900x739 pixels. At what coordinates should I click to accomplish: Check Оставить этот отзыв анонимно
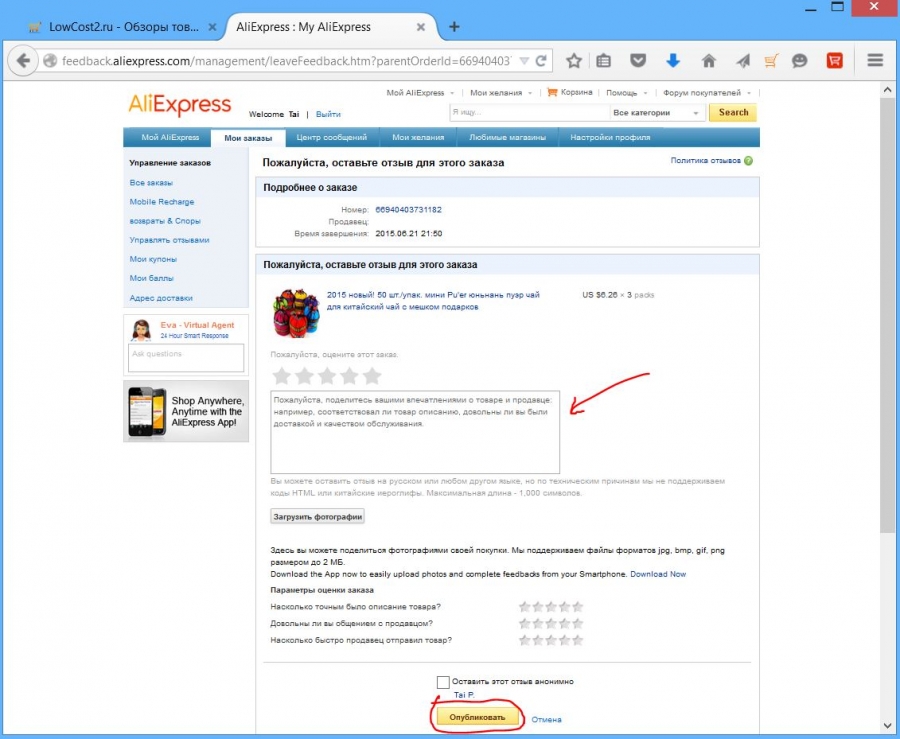point(443,682)
